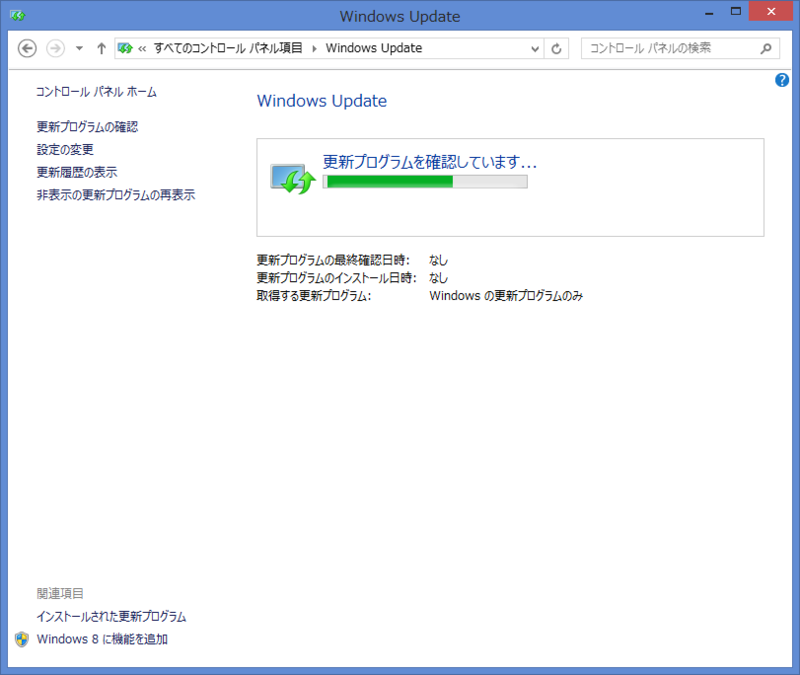Click 更新プログラムの確認 link
This screenshot has height=675, width=800.
(x=87, y=127)
